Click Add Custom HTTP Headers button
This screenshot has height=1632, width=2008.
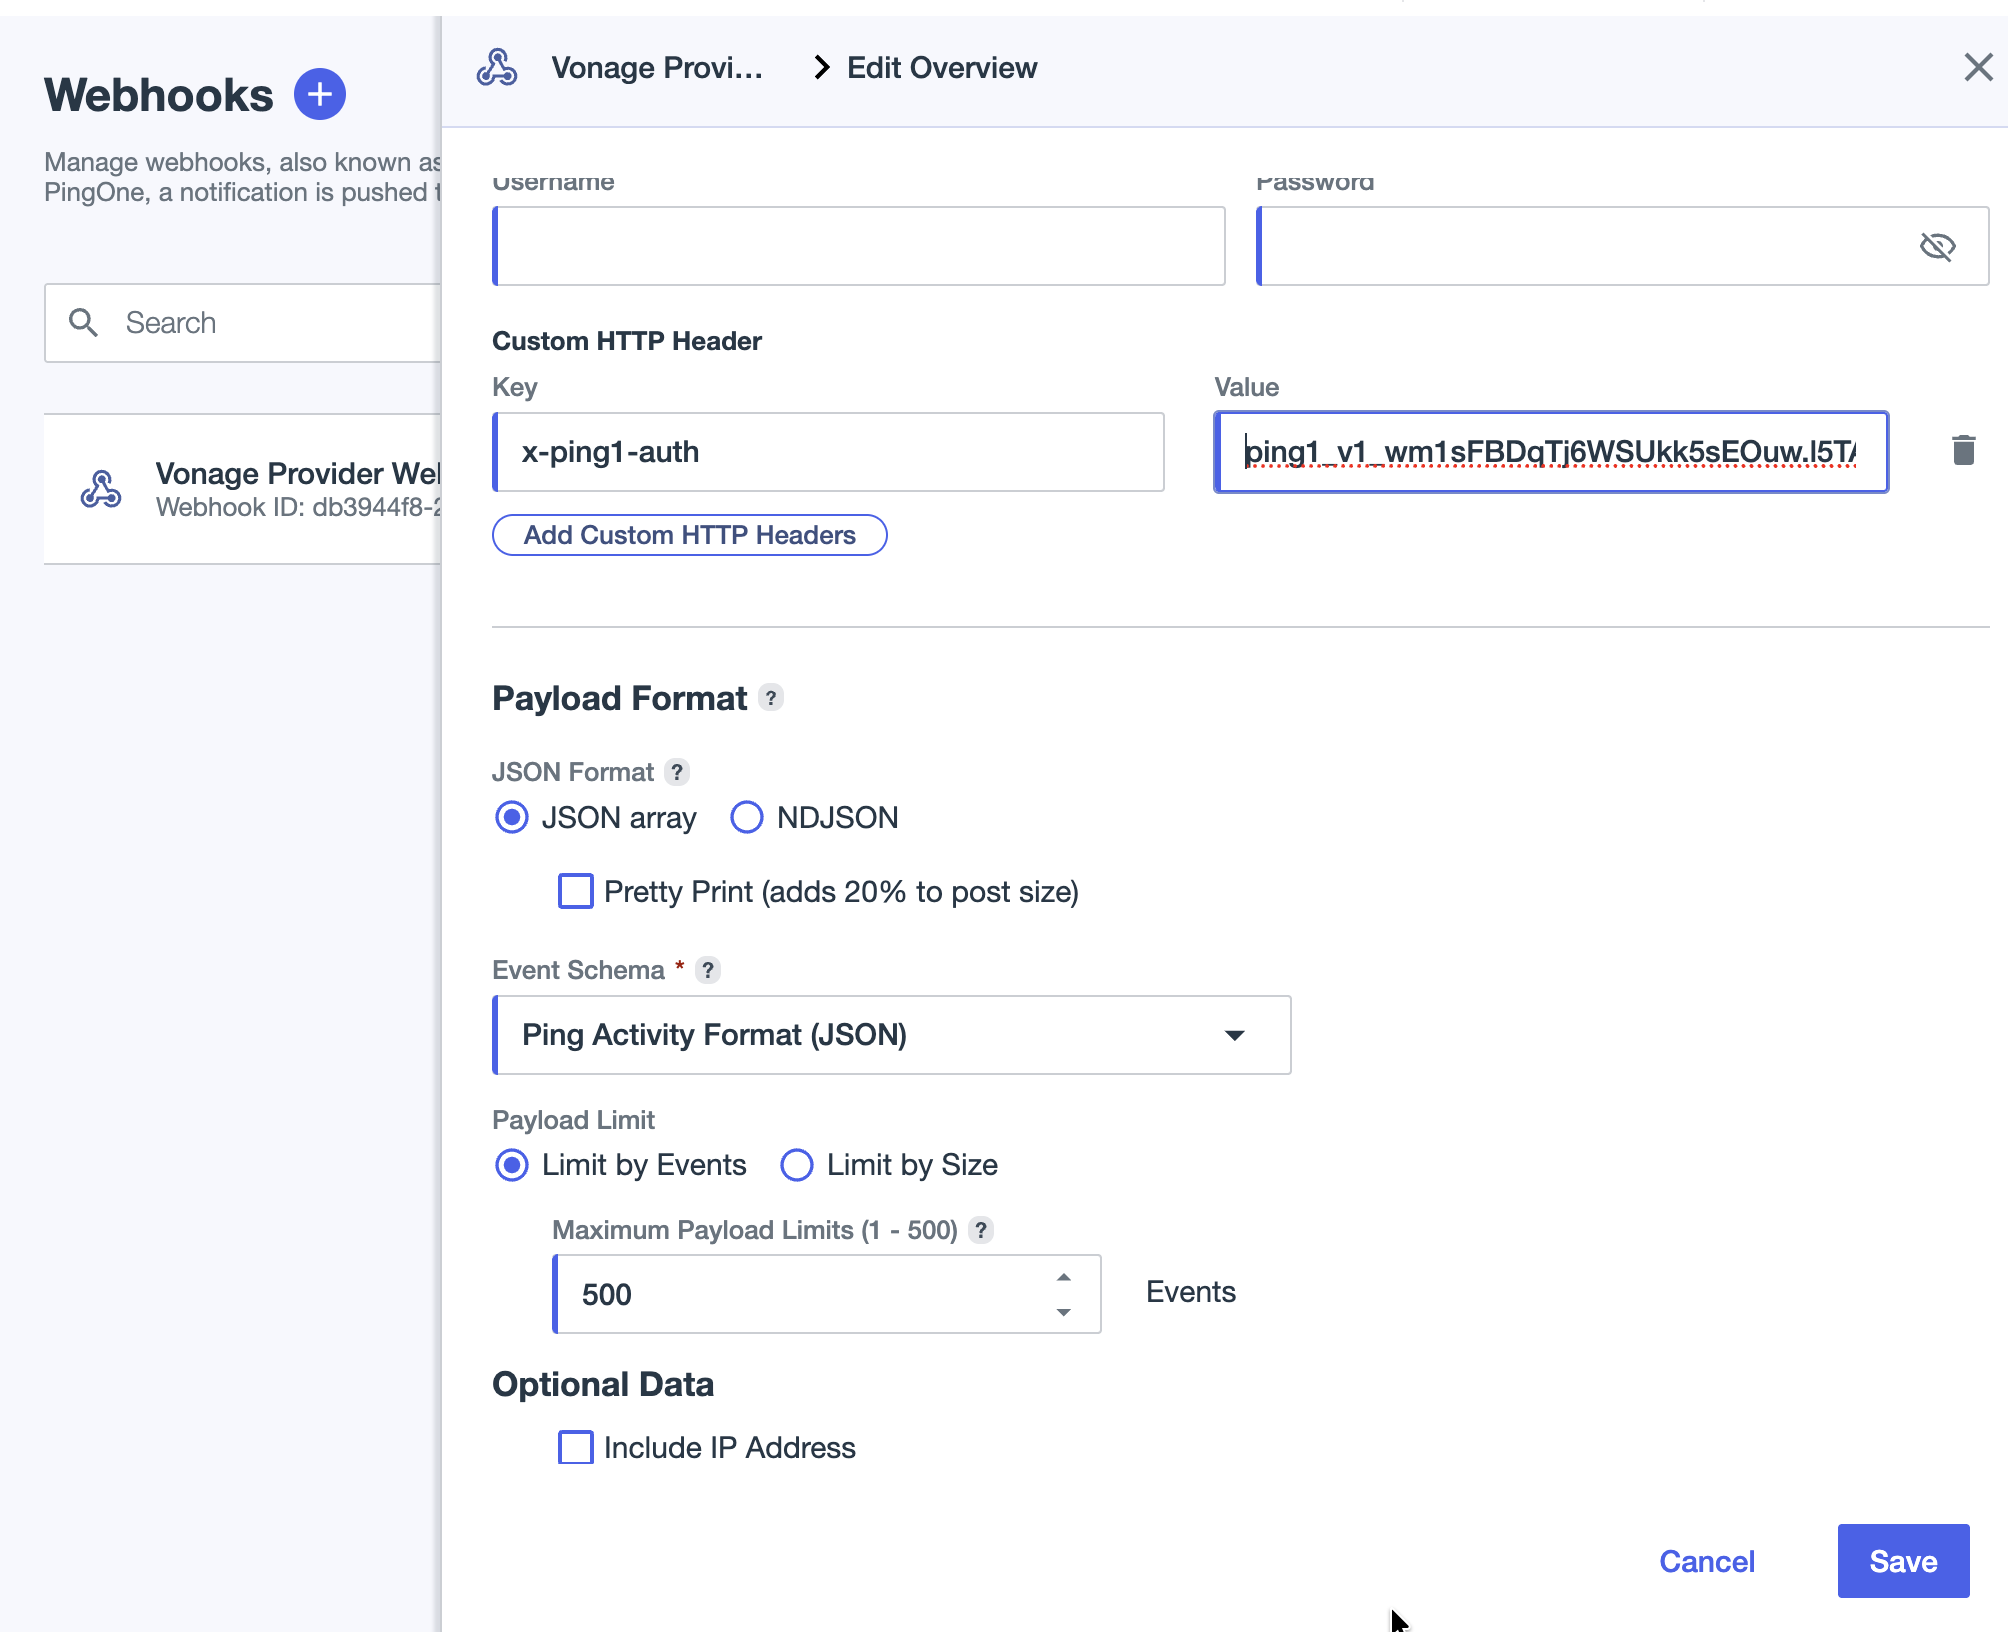pos(690,535)
